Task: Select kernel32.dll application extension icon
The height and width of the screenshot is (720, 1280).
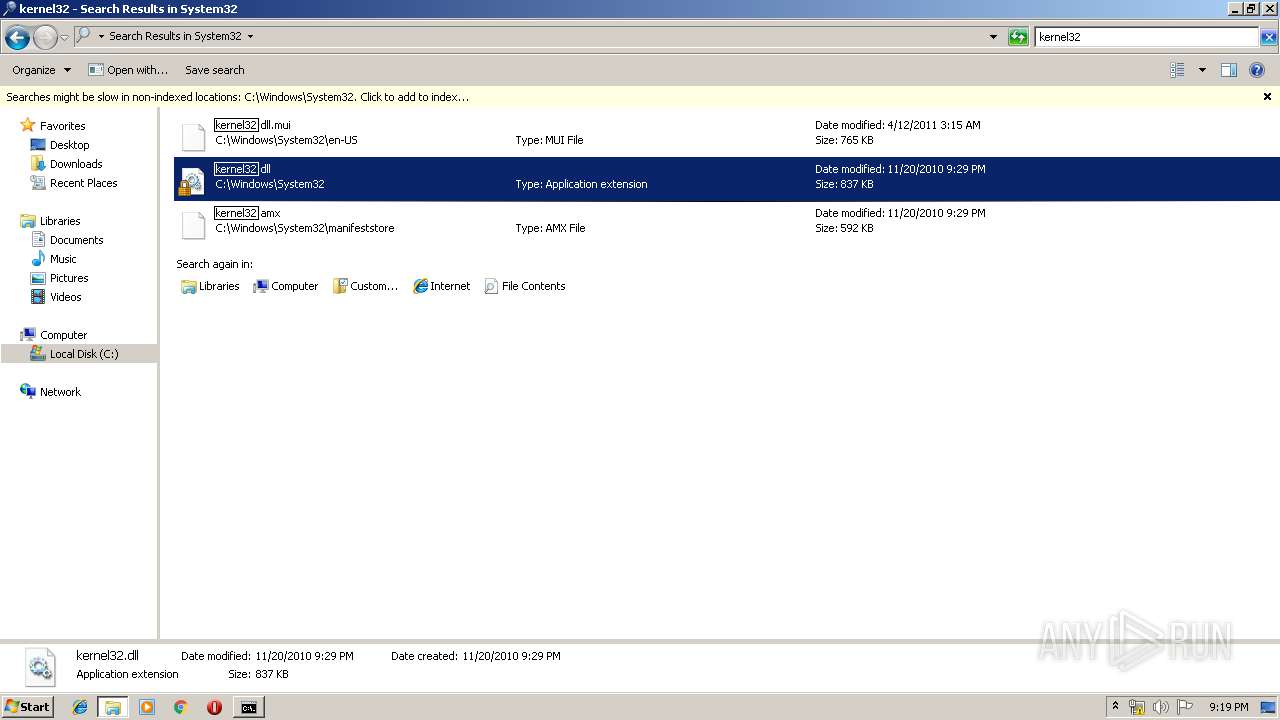Action: point(192,180)
